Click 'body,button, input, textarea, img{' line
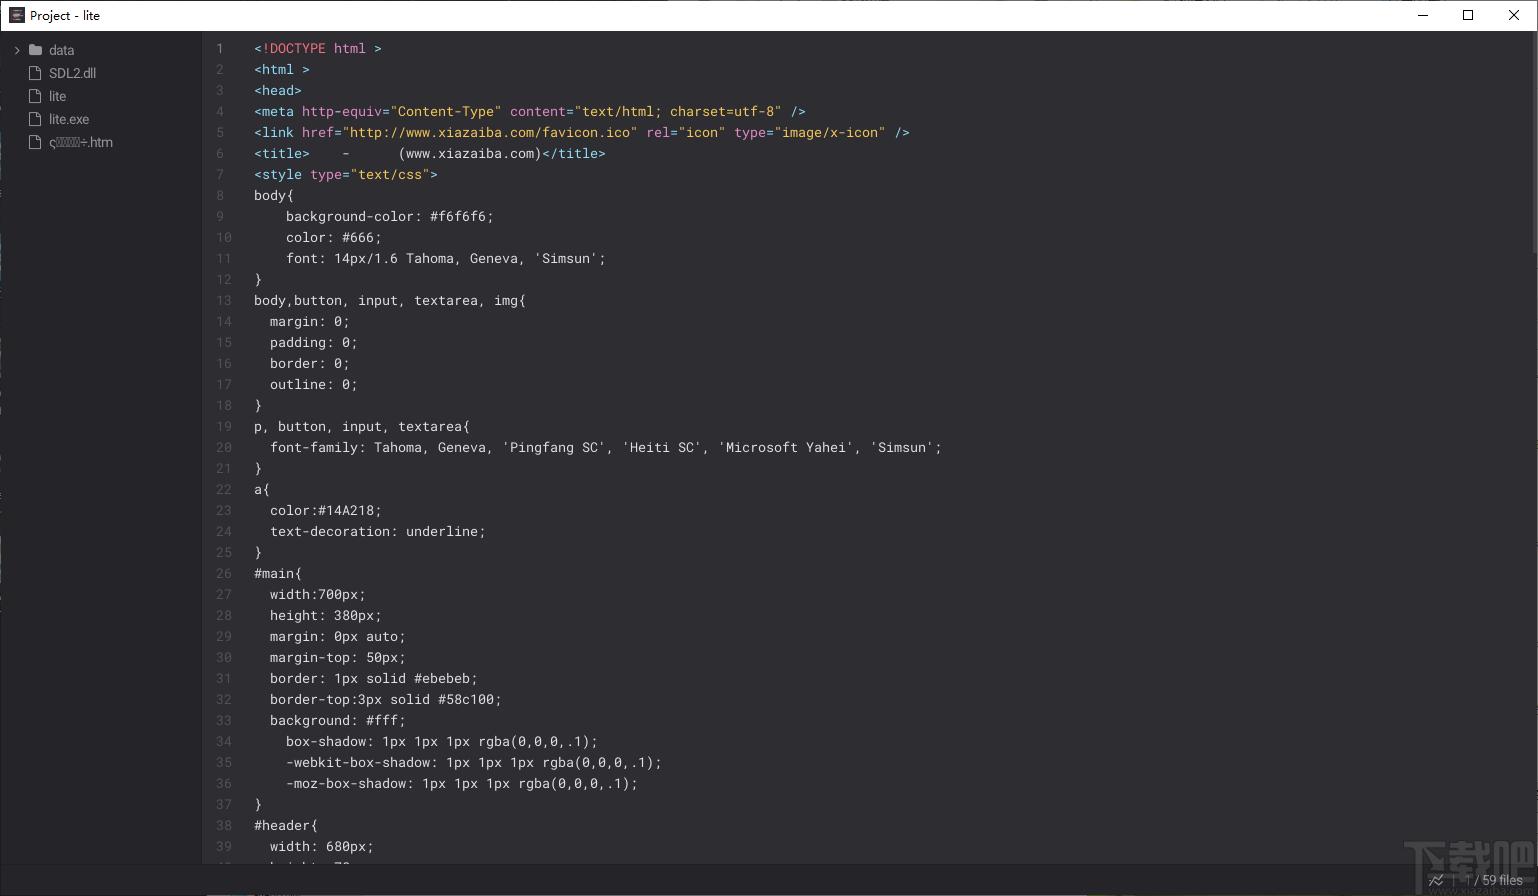Screen dimensions: 1538x896 [x=390, y=300]
